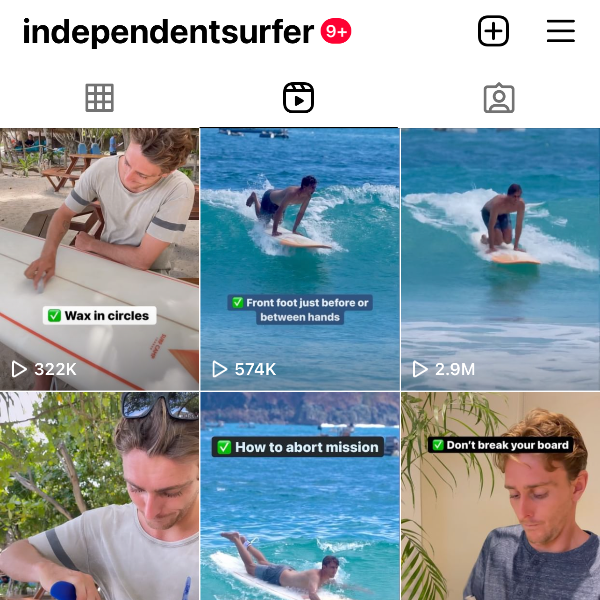Tap the create new post plus icon

click(493, 31)
